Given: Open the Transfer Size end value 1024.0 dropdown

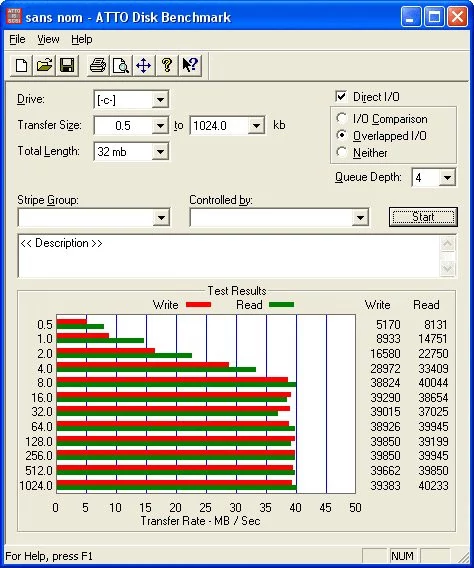Looking at the screenshot, I should pyautogui.click(x=256, y=126).
